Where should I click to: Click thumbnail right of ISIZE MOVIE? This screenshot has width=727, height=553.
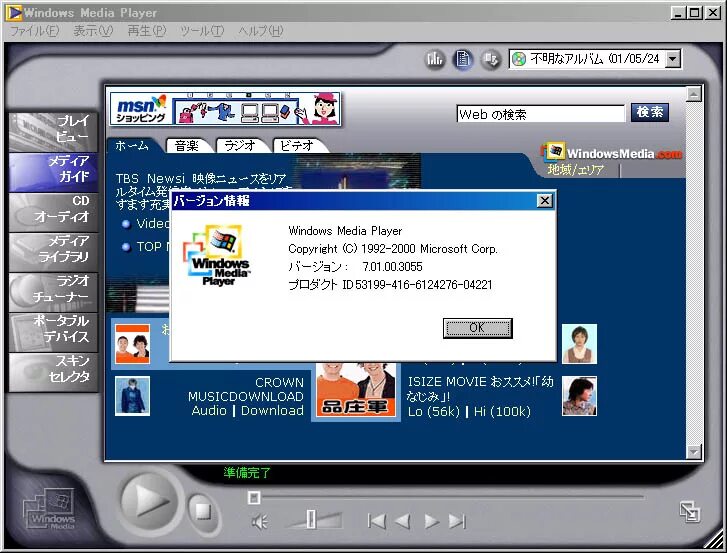[580, 396]
